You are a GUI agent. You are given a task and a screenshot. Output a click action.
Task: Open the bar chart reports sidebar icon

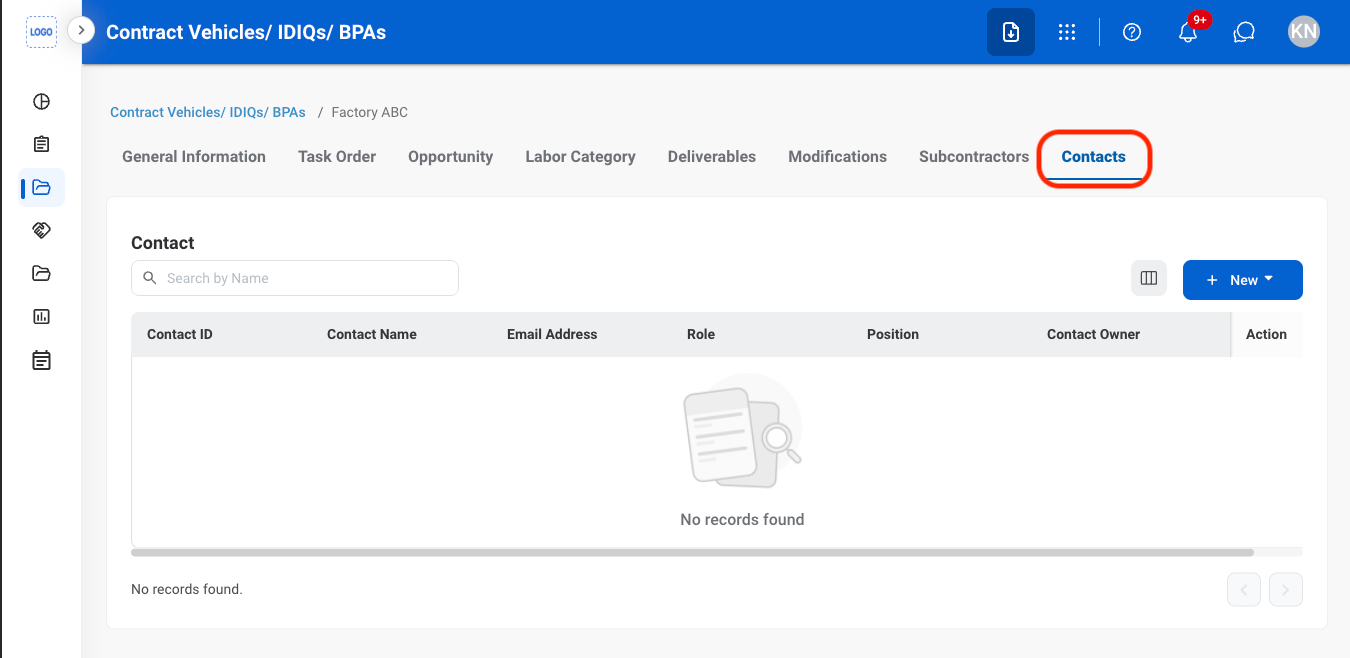click(41, 316)
